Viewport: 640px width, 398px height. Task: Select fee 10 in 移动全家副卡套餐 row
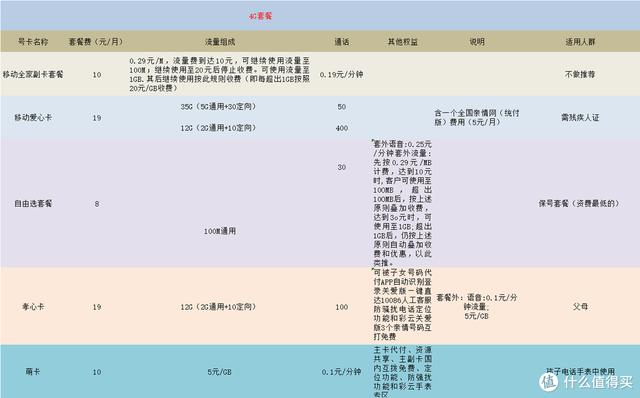click(x=97, y=75)
